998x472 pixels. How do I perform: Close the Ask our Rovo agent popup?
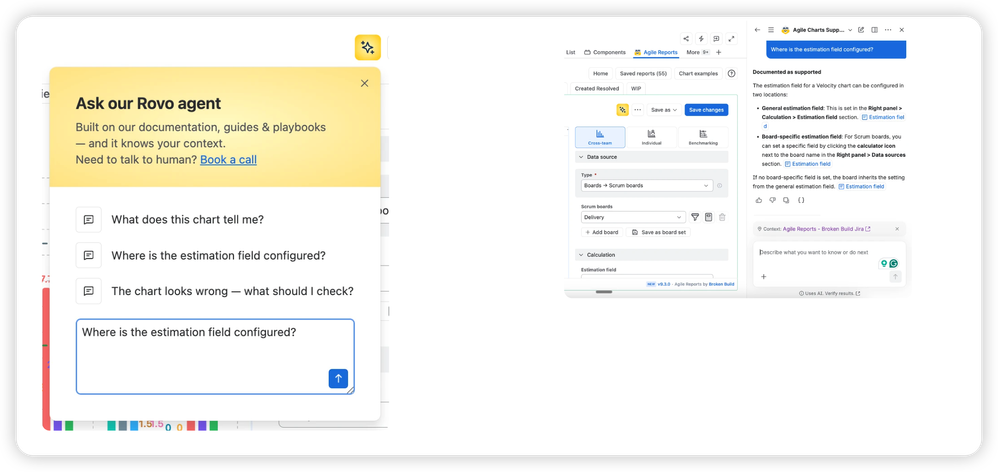pos(364,83)
